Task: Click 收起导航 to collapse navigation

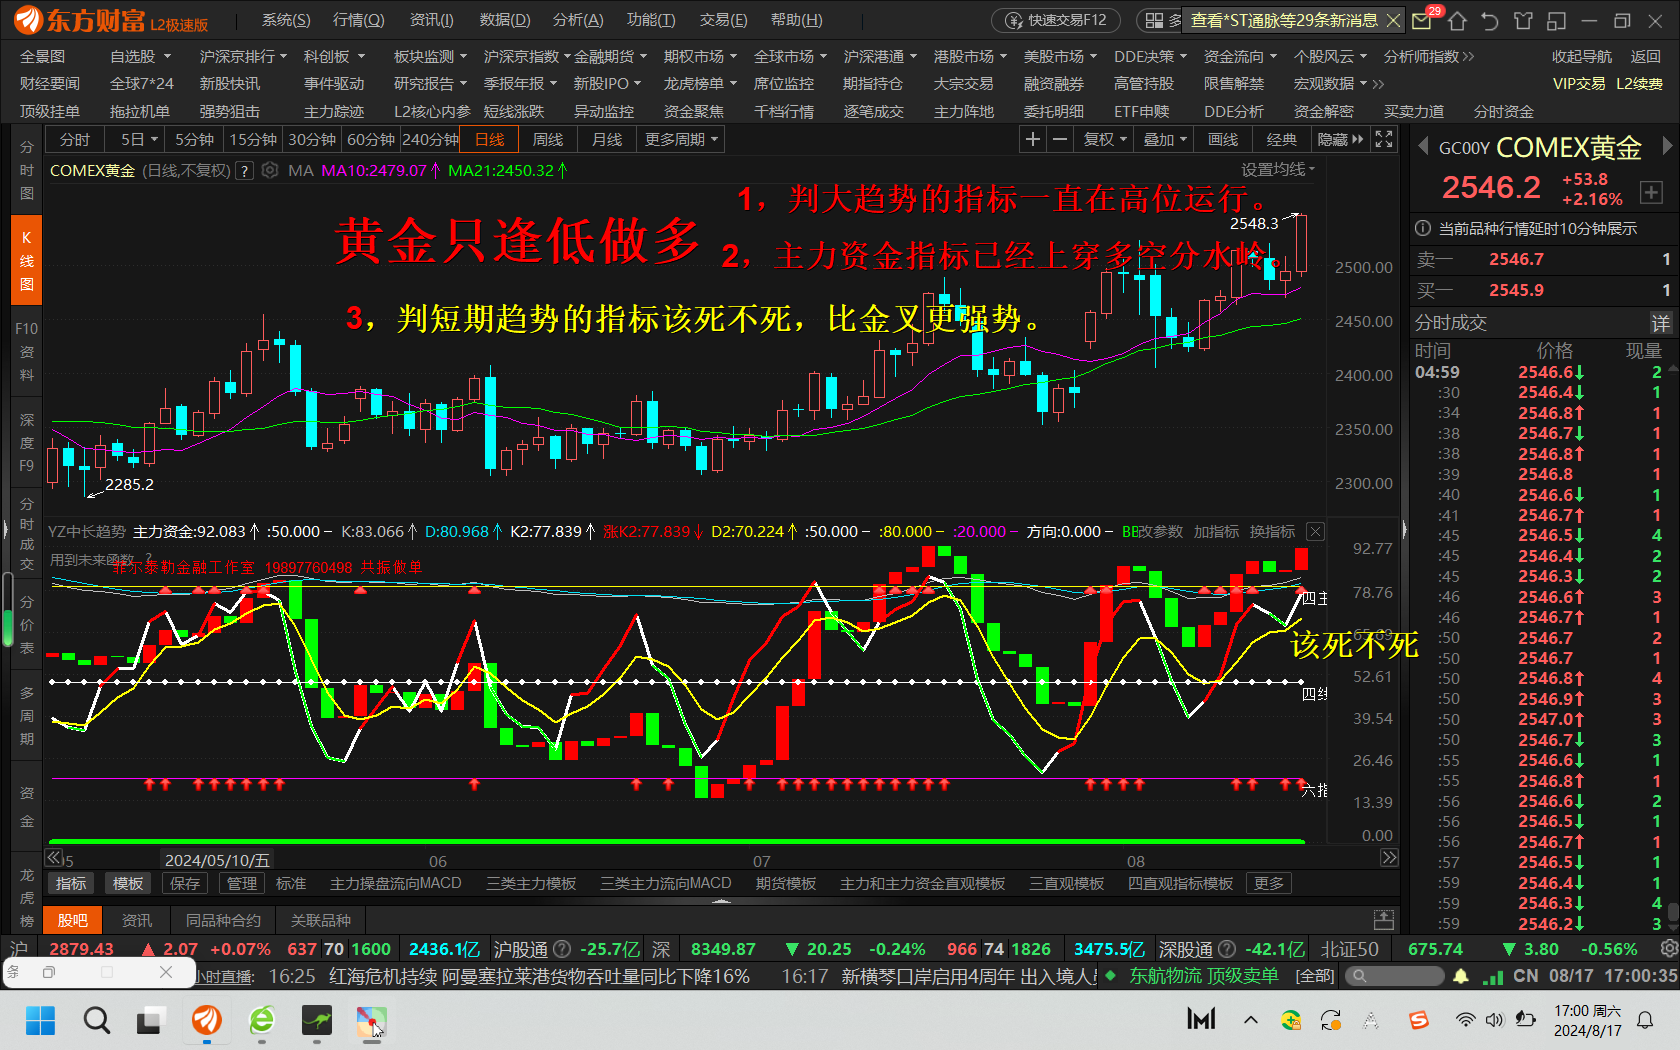Action: [1582, 57]
